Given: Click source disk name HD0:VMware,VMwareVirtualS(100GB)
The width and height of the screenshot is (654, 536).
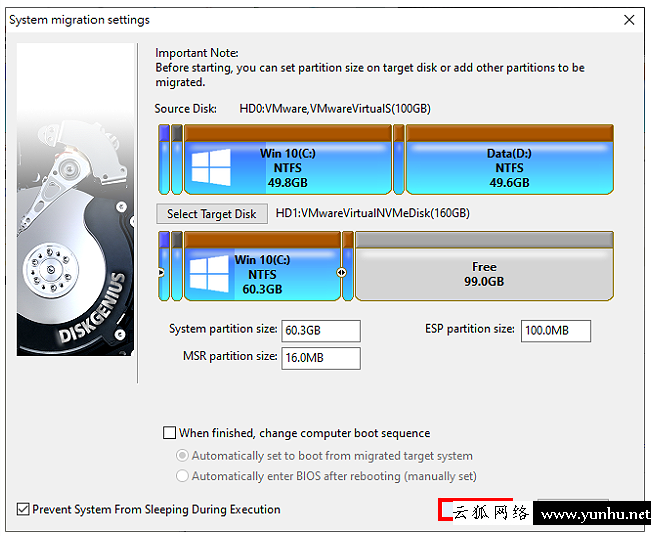Looking at the screenshot, I should tap(335, 109).
